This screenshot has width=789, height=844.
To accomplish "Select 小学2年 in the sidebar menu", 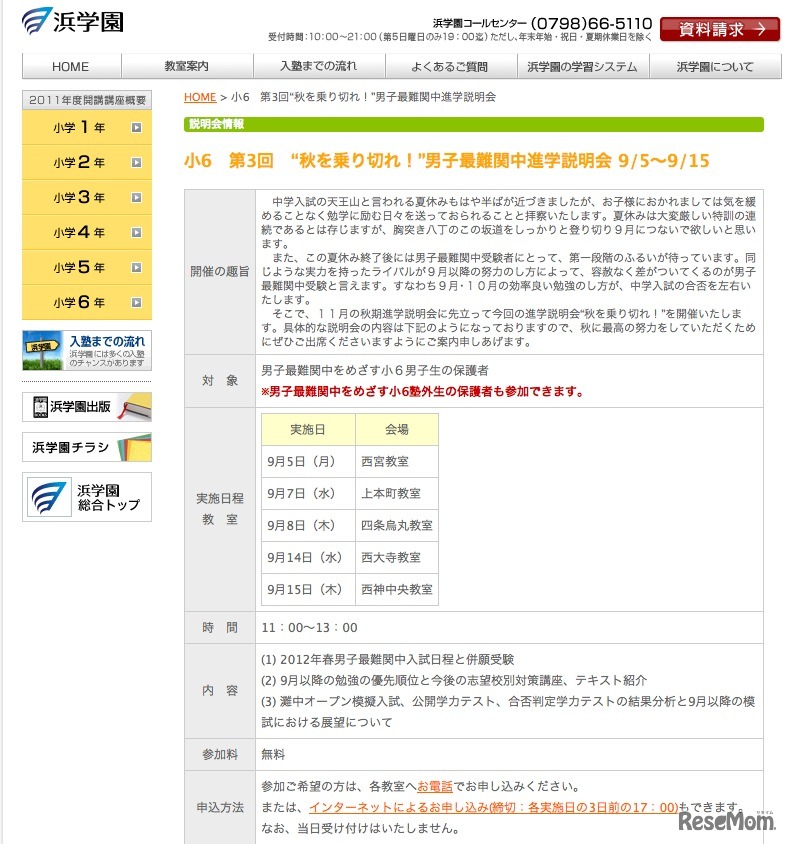I will coord(87,163).
